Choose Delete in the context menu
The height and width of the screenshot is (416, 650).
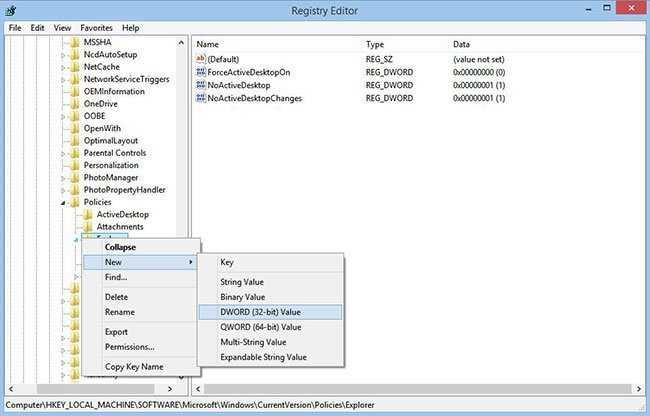(140, 297)
